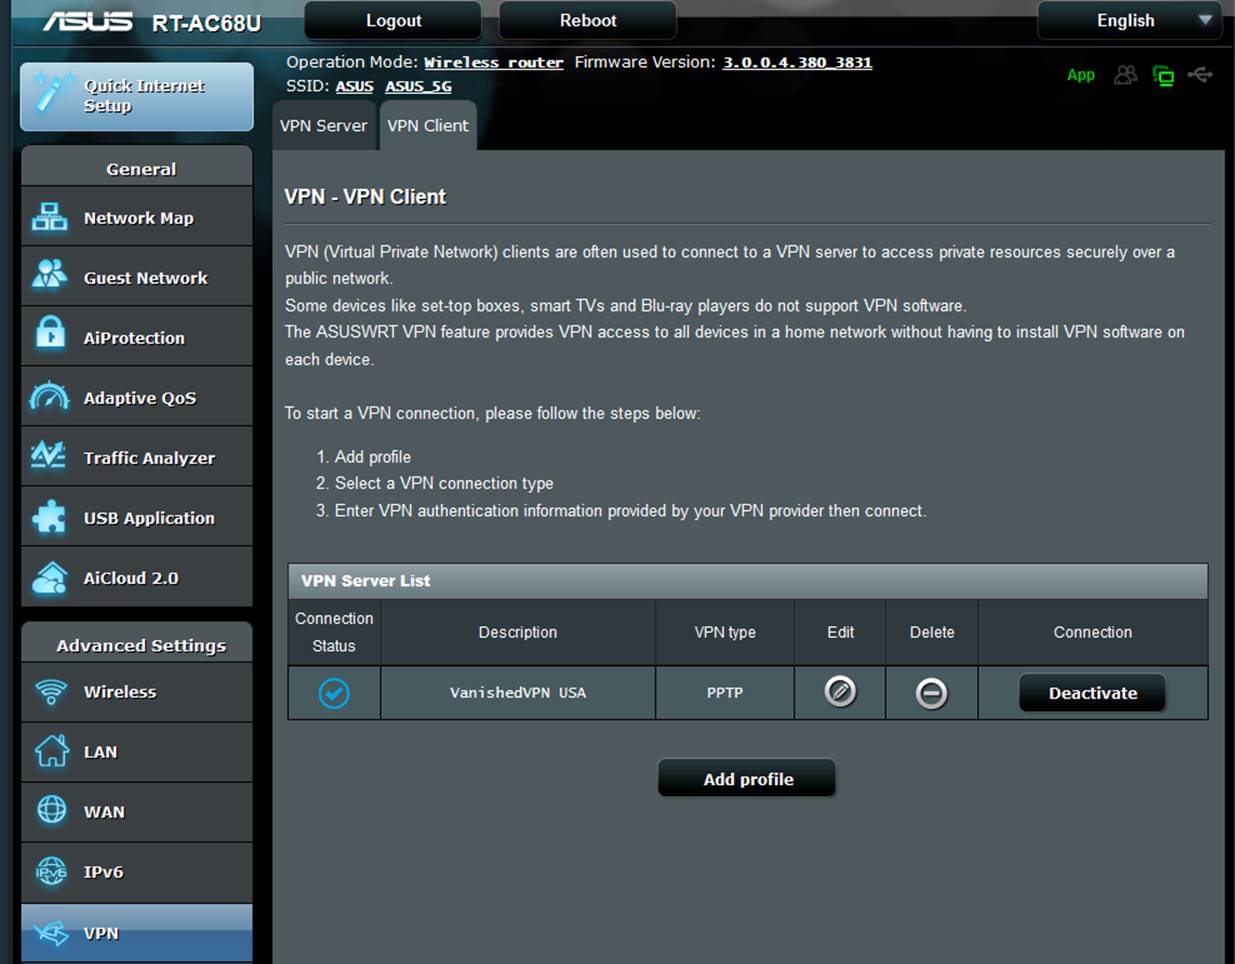Click the General section header

pos(137,168)
